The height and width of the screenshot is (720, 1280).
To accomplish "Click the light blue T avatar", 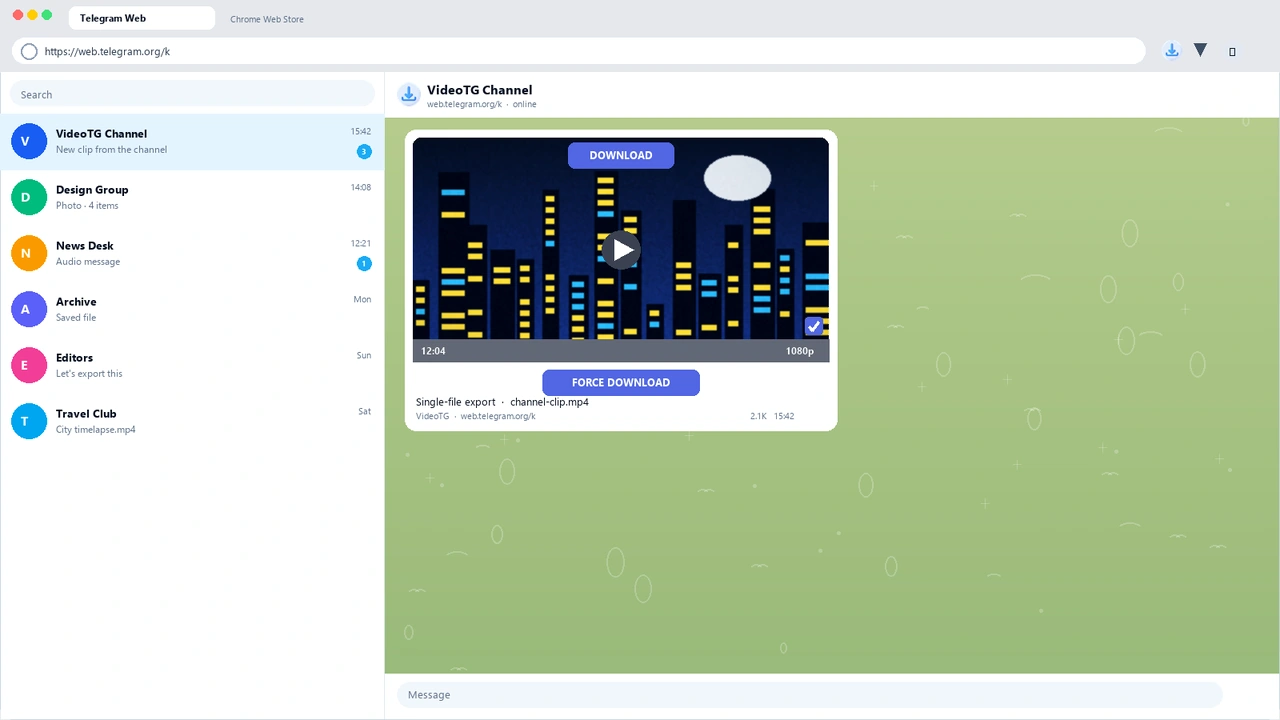I will click(29, 421).
